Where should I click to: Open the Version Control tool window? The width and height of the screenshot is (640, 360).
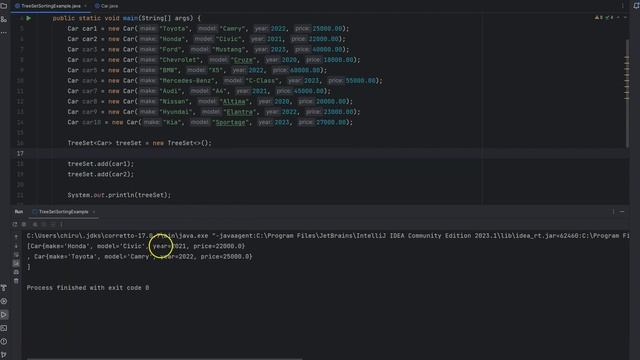tap(4, 355)
